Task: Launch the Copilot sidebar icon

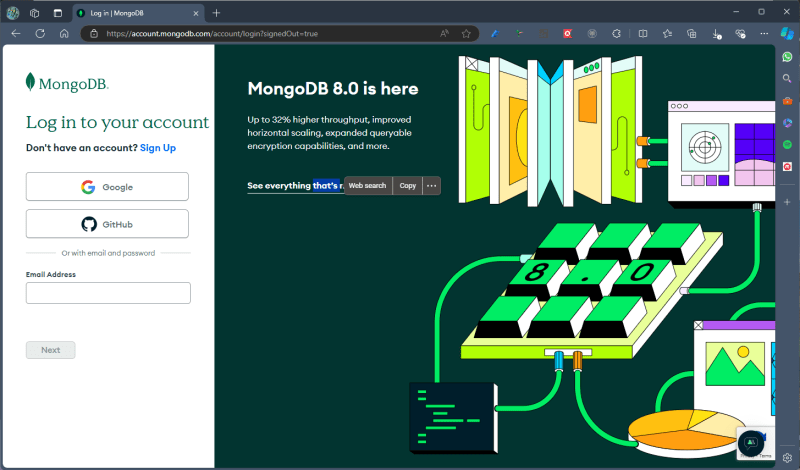Action: [x=787, y=34]
